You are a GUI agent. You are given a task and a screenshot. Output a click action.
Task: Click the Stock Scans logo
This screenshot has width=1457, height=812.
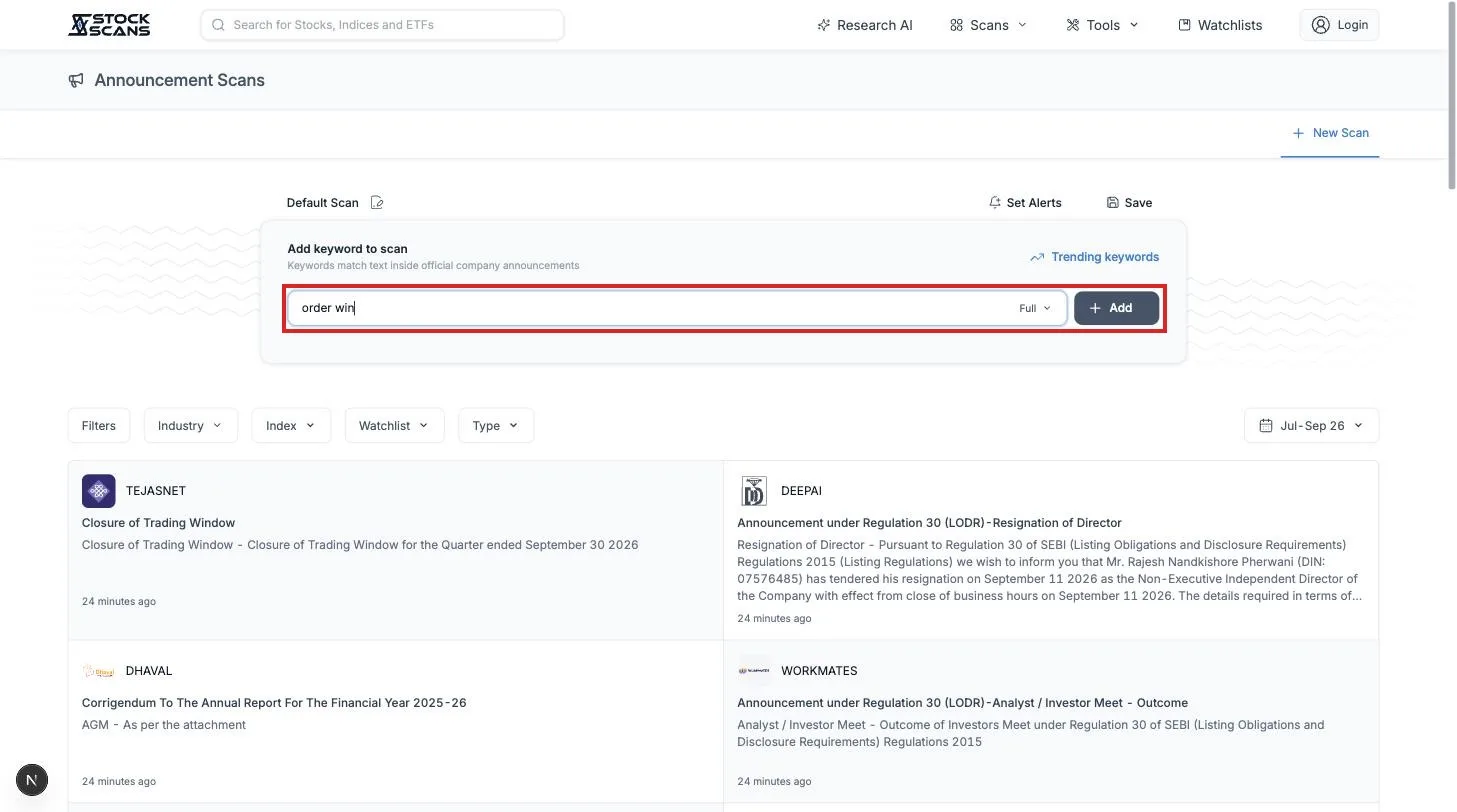(109, 25)
